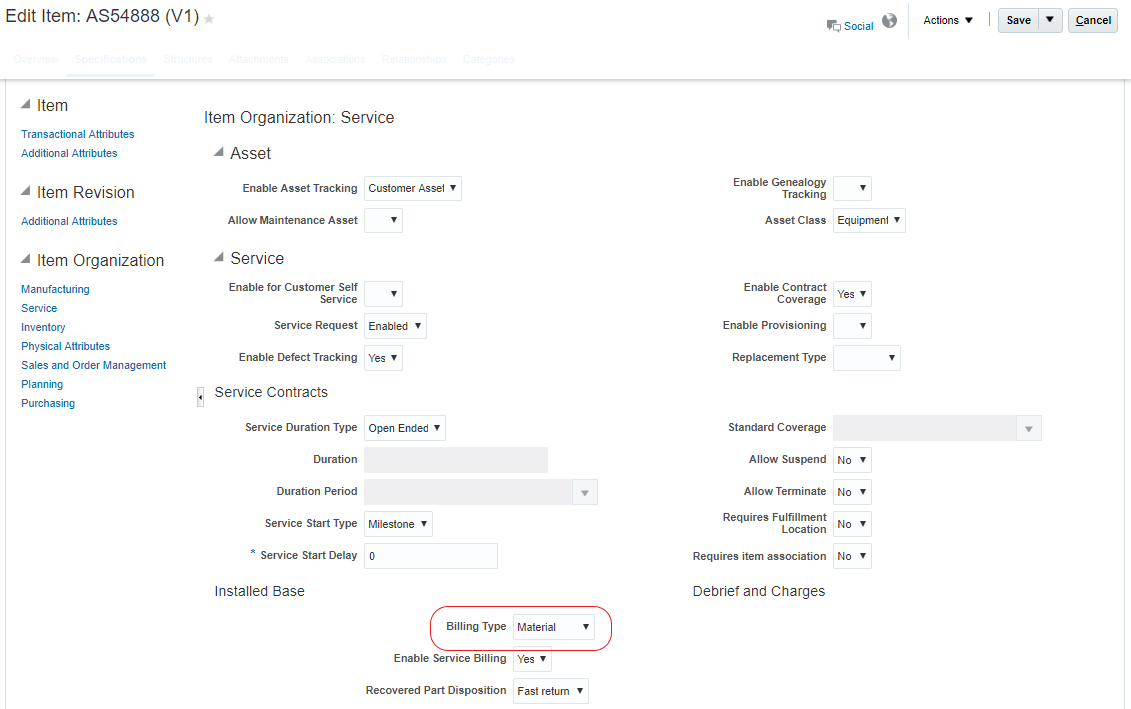
Task: Click the Cancel button
Action: tap(1093, 20)
